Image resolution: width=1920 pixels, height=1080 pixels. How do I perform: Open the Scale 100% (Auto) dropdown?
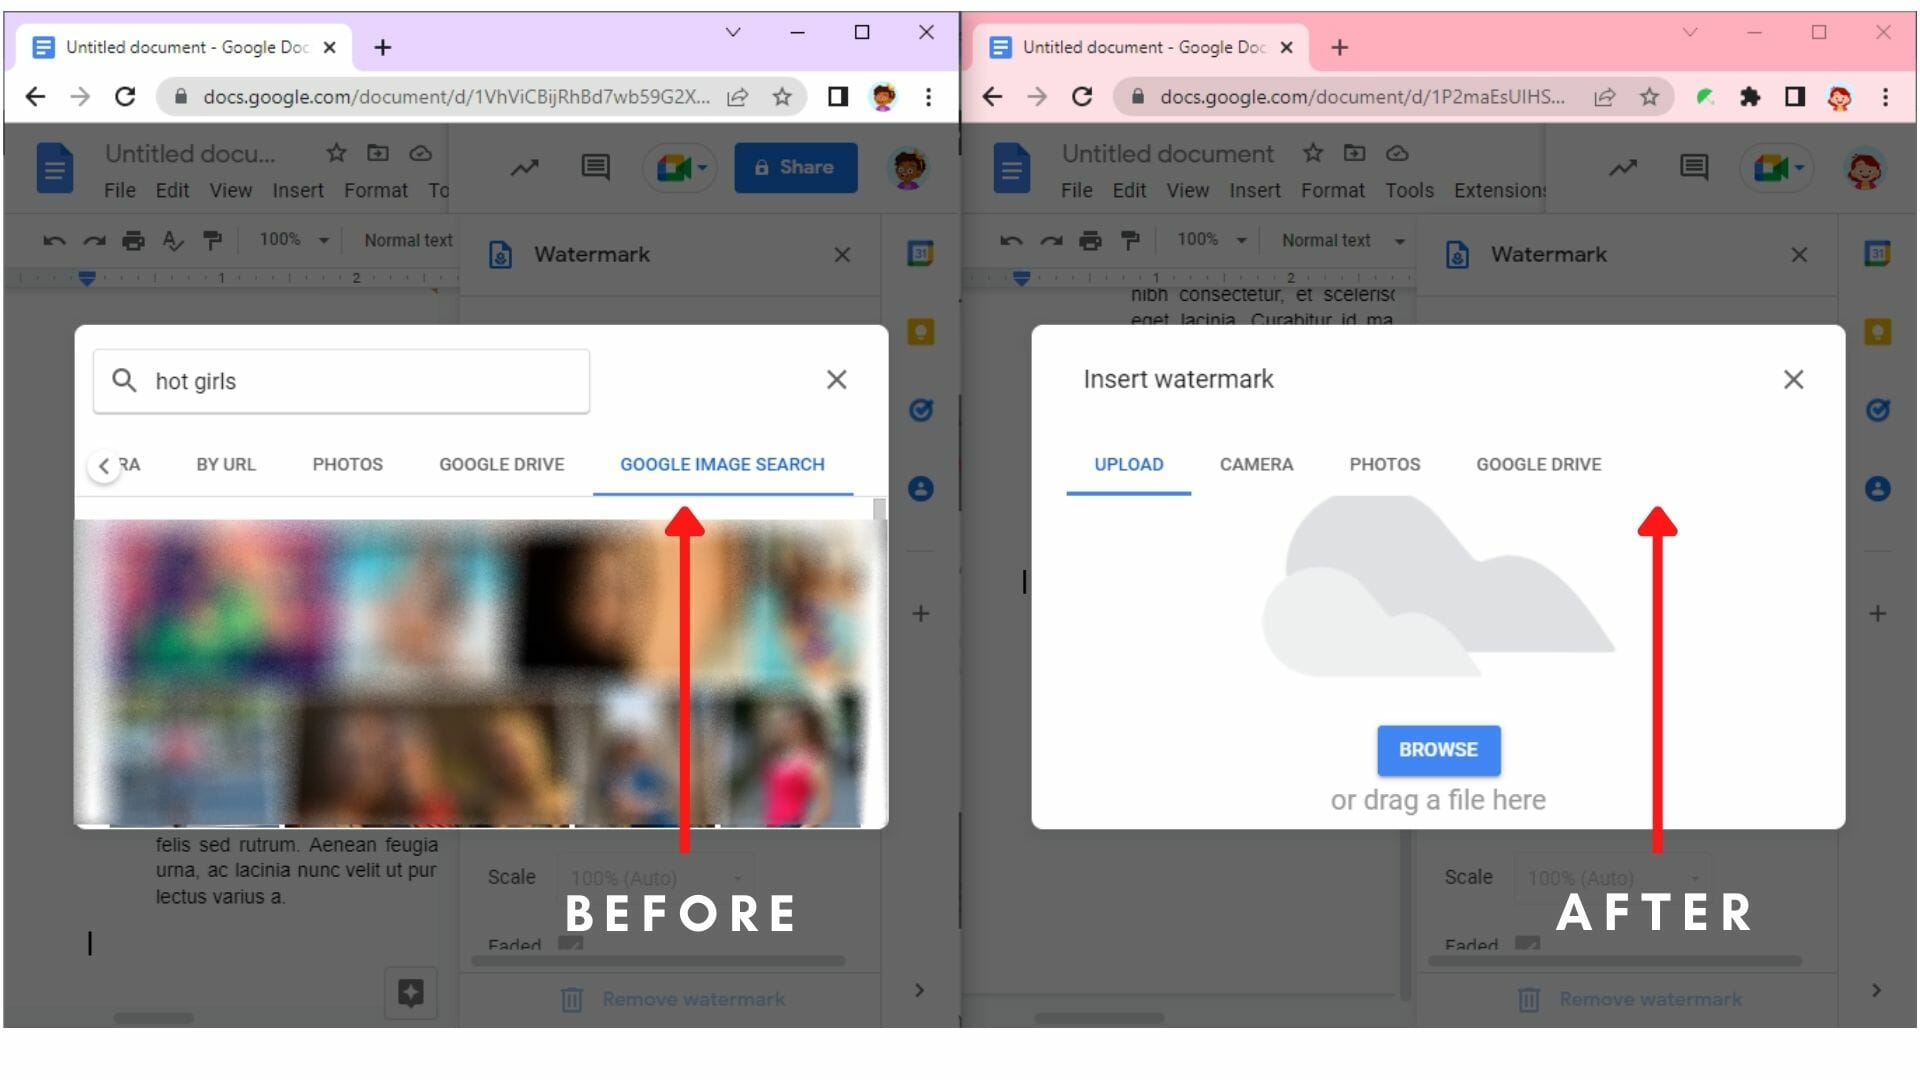pos(655,877)
